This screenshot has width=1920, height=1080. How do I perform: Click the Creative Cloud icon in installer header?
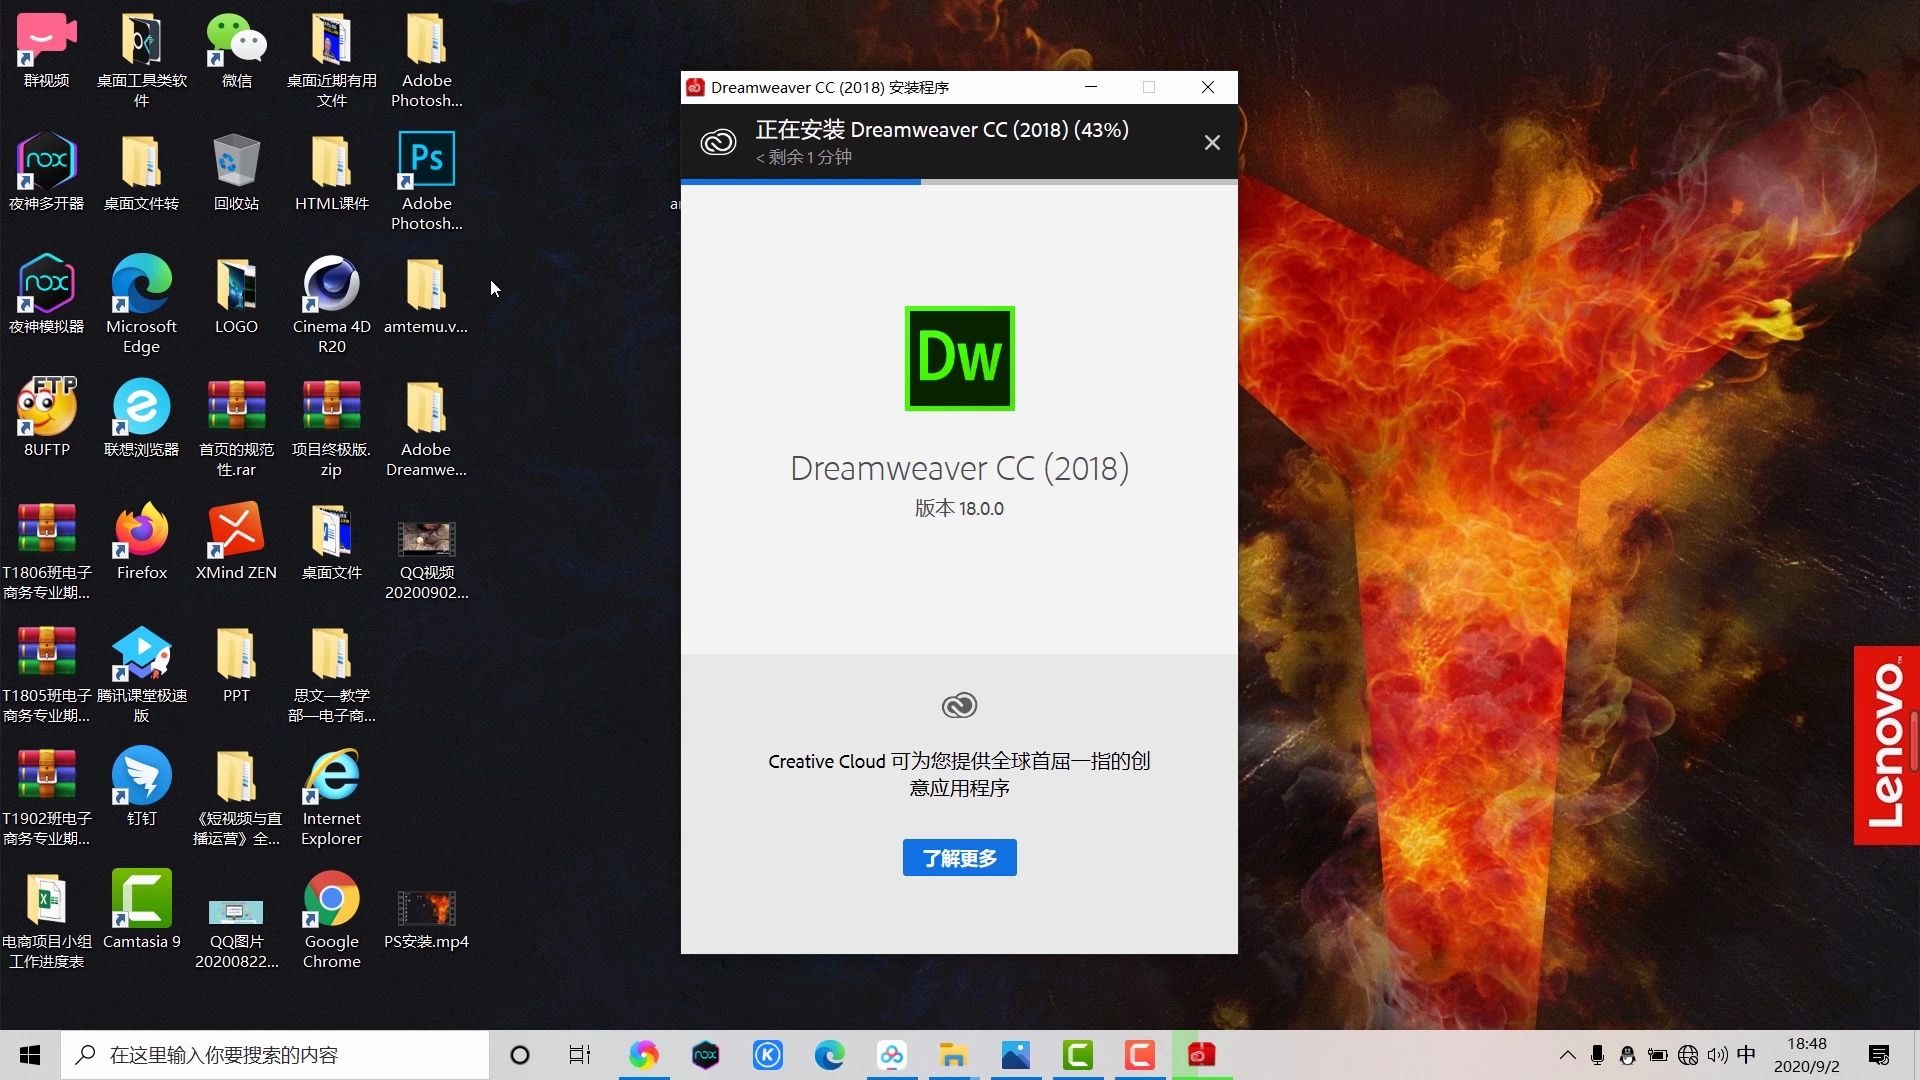[718, 142]
